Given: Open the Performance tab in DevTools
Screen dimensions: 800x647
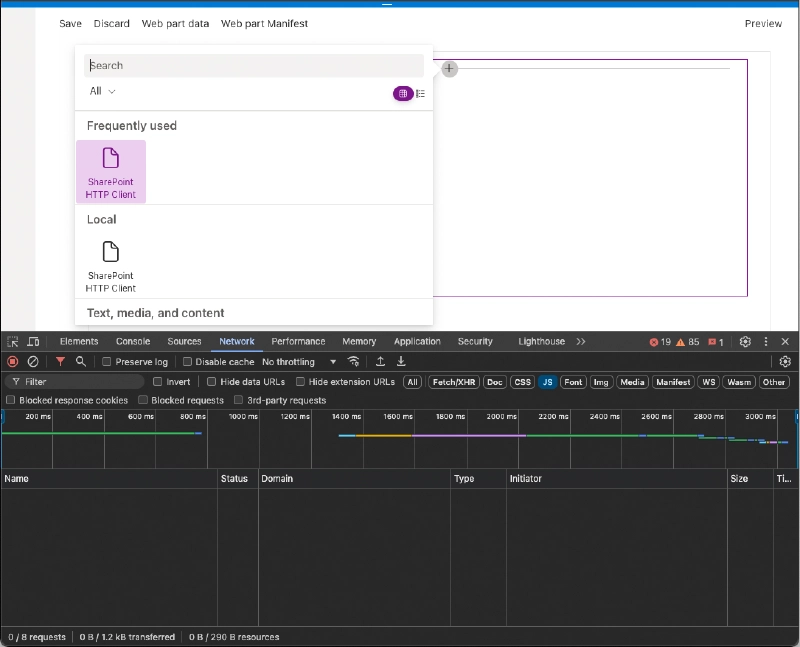Looking at the screenshot, I should (x=297, y=341).
